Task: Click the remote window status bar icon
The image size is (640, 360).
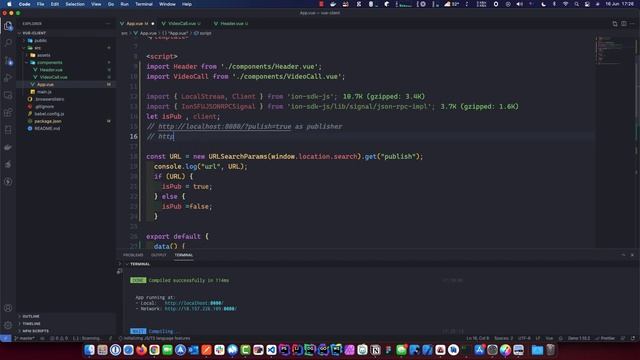Action: tap(5, 338)
